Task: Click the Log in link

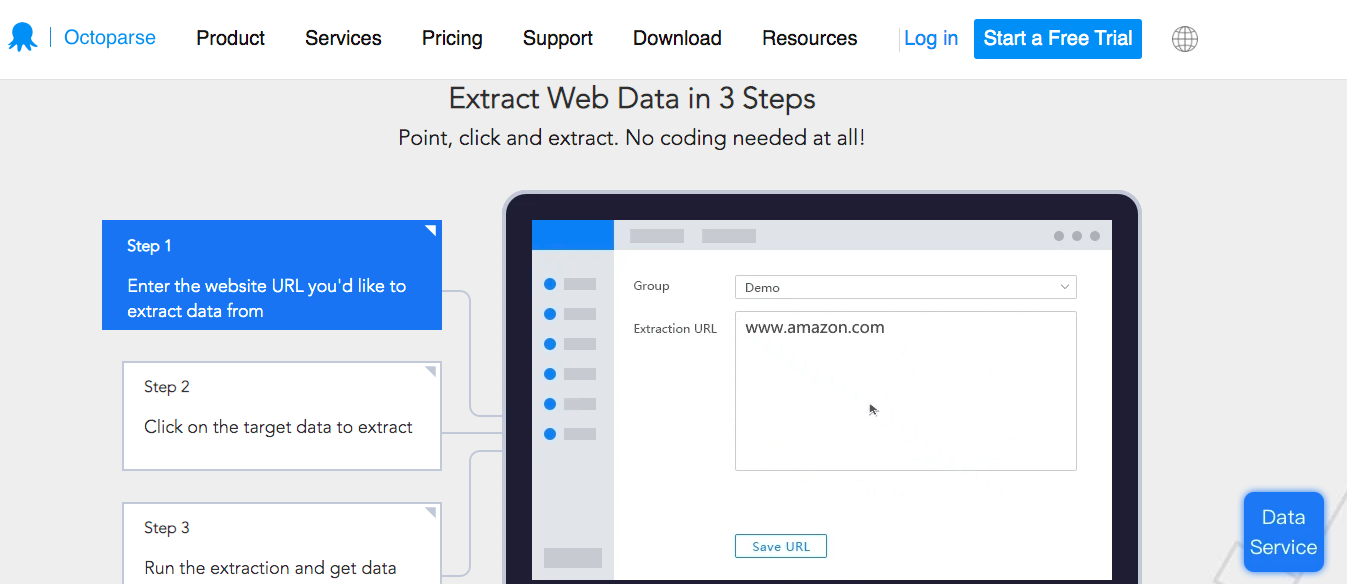Action: click(931, 38)
